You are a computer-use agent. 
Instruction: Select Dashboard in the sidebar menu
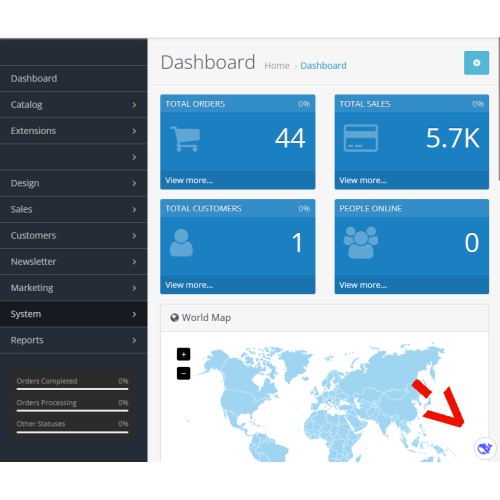(73, 79)
